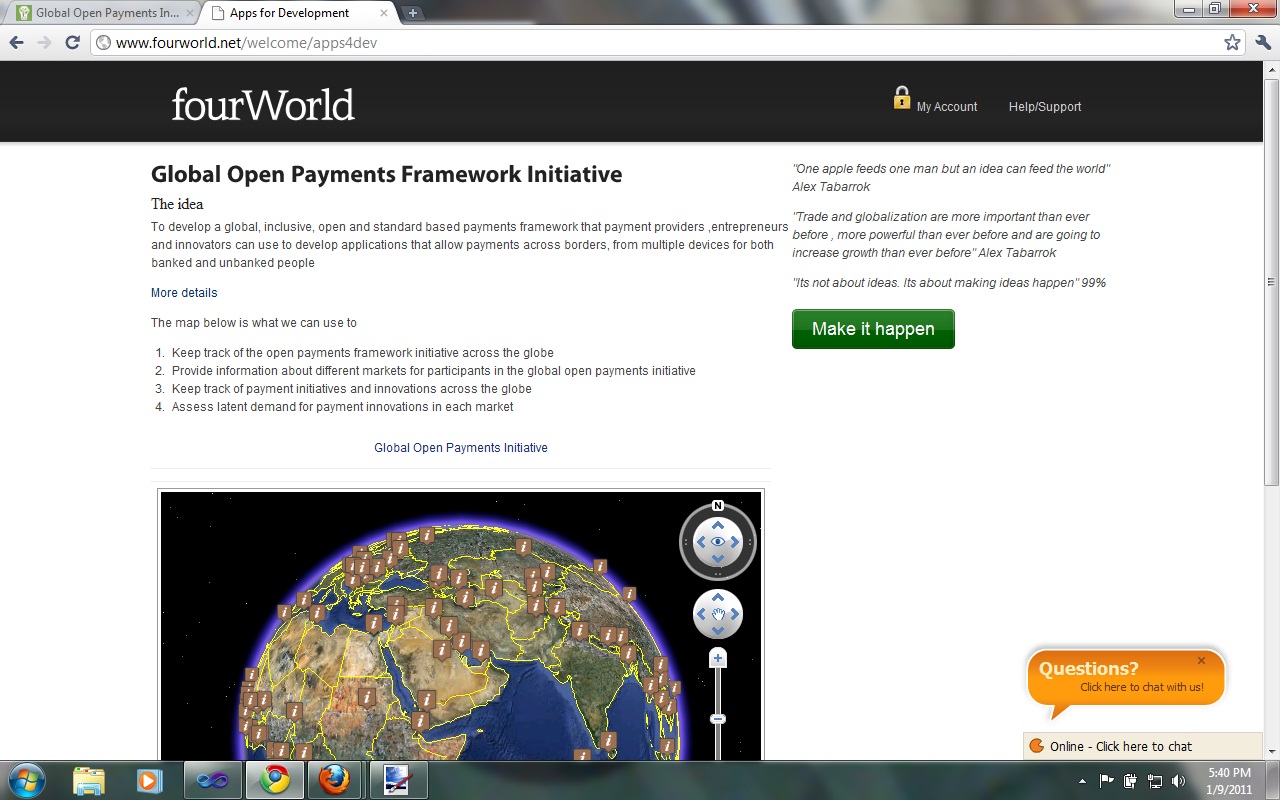Launch Windows Media Player from taskbar
Viewport: 1280px width, 800px height.
tap(150, 780)
